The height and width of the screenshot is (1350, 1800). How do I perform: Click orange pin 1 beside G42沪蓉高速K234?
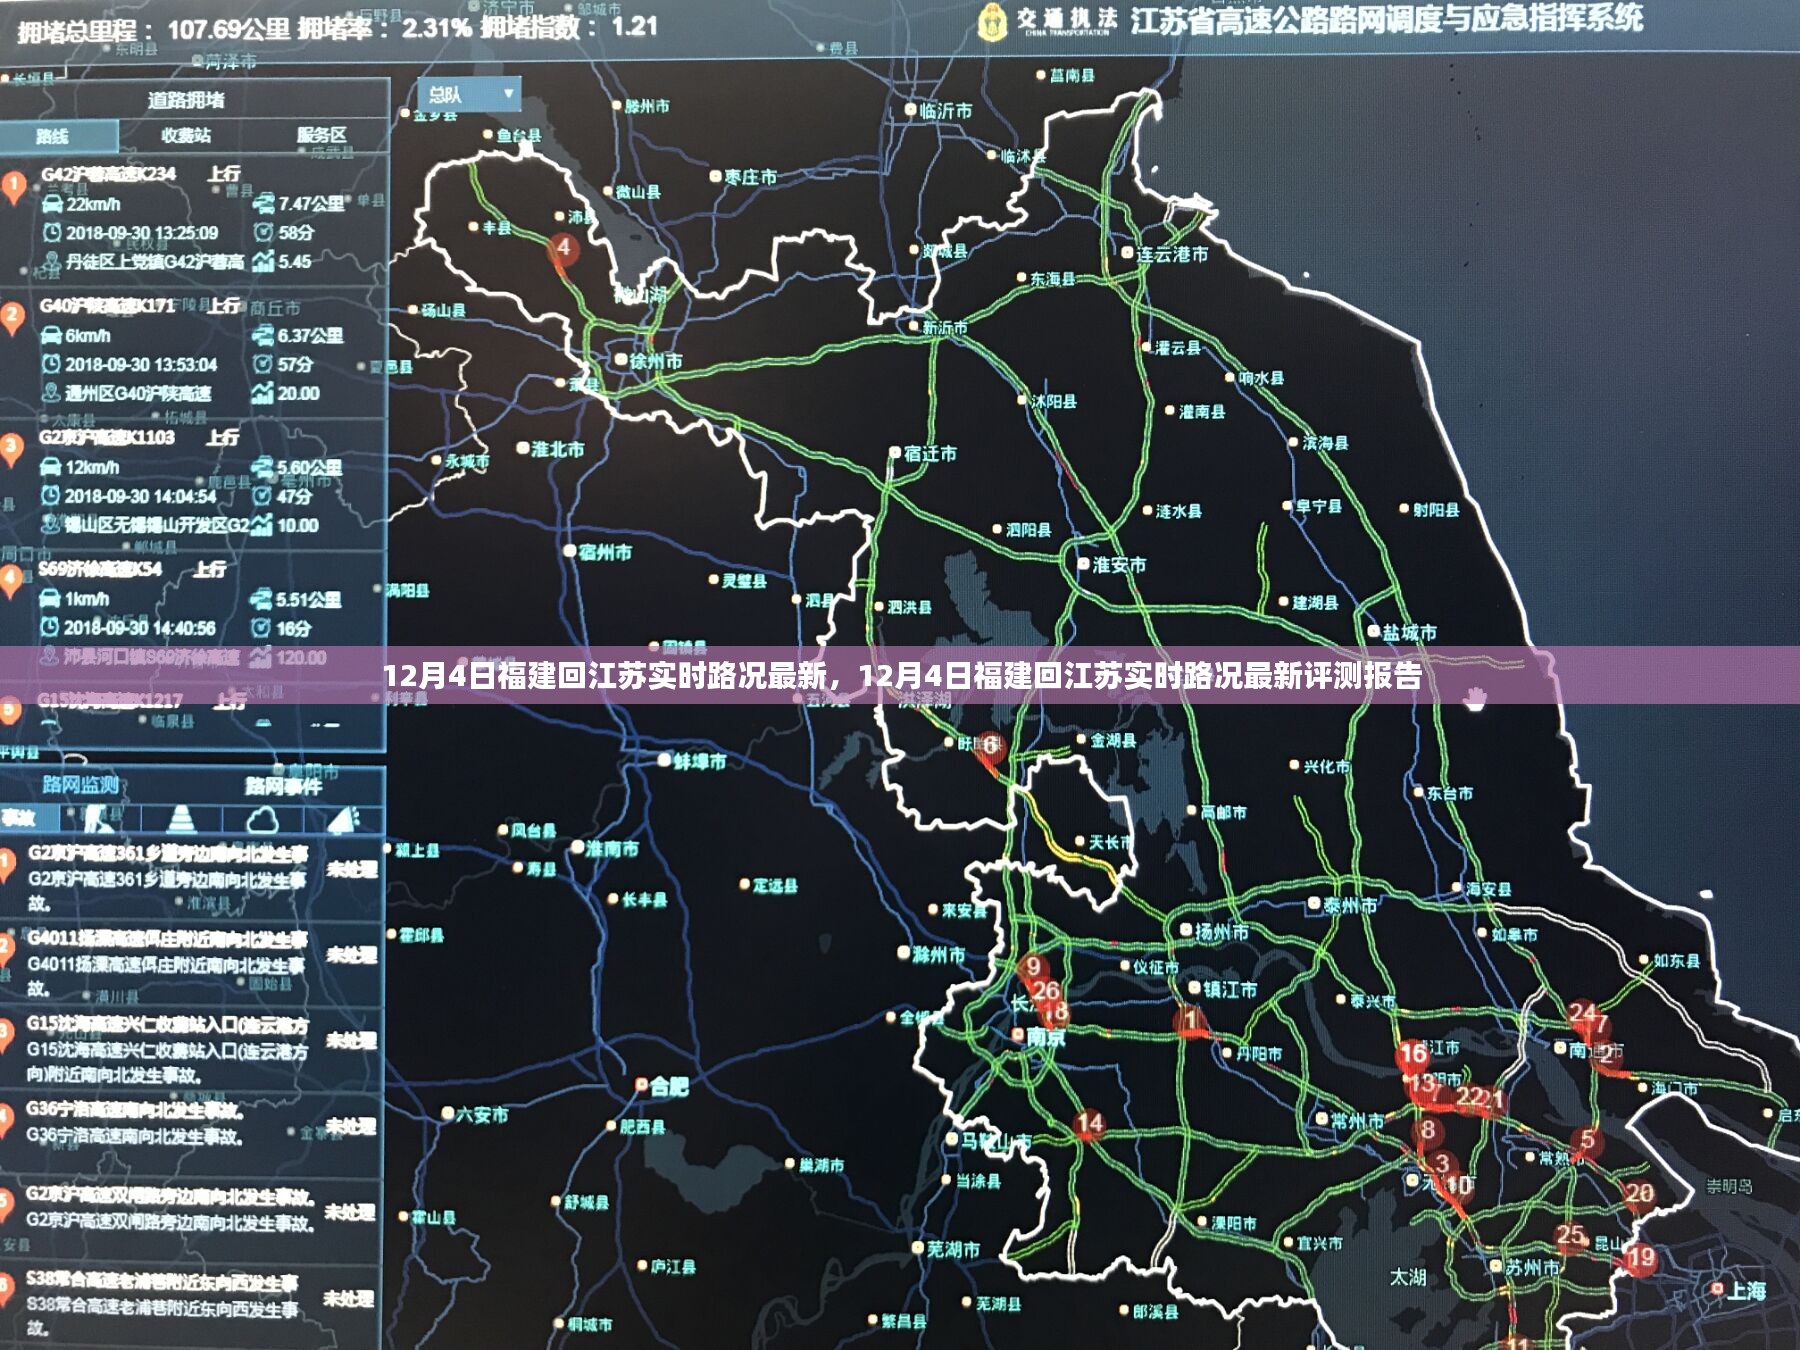point(13,188)
